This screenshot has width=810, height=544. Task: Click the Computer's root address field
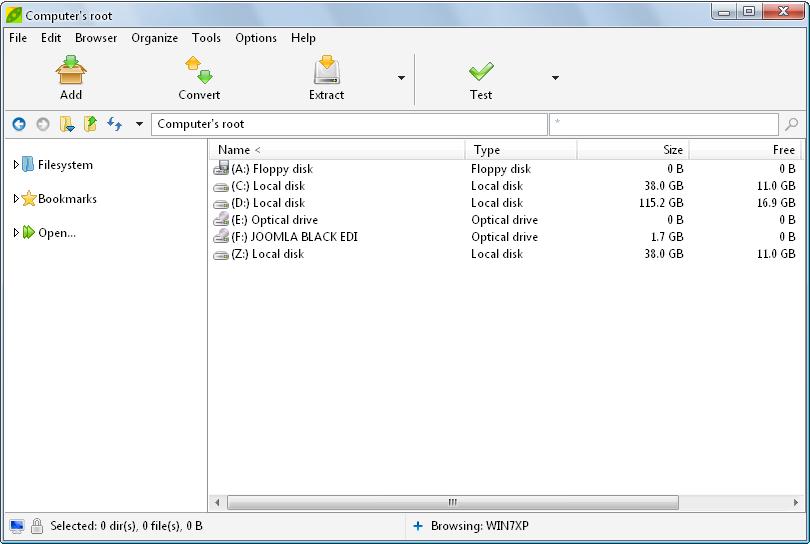[x=349, y=125]
